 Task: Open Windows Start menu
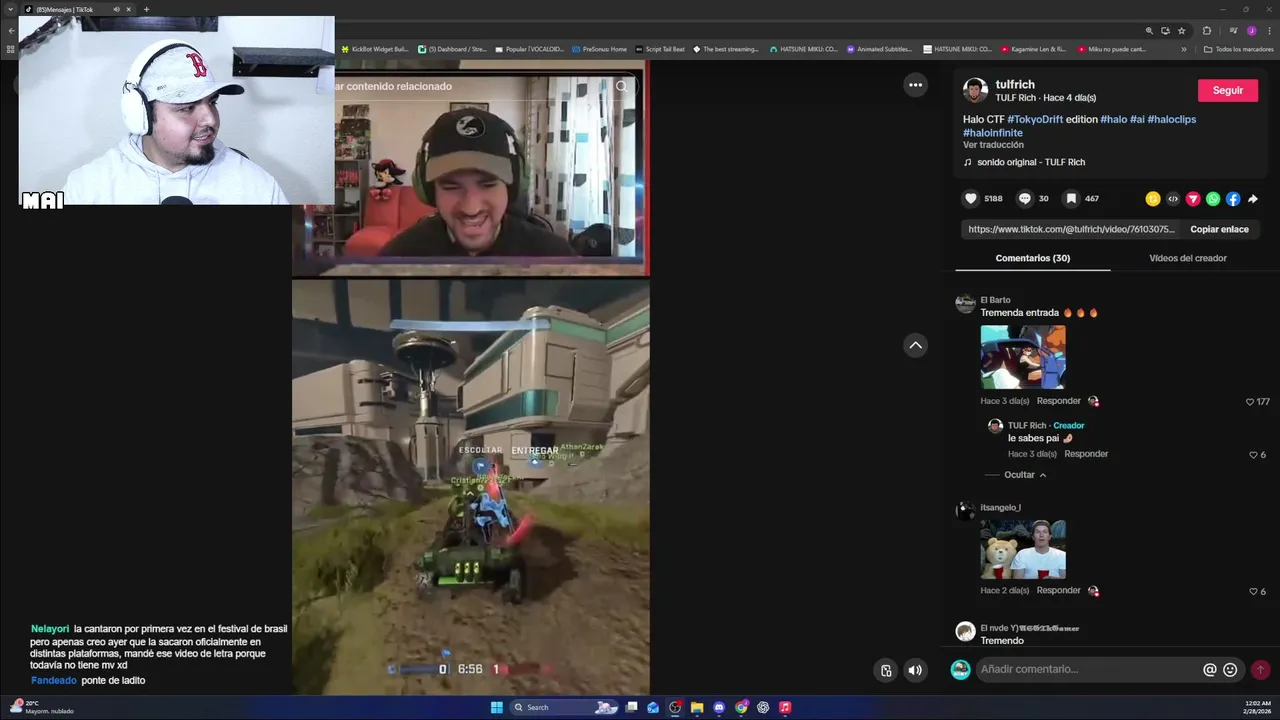pos(497,707)
